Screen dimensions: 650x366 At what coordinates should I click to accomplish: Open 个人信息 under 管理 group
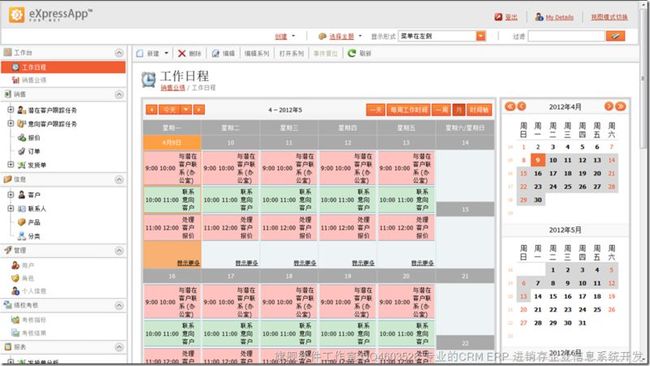click(34, 291)
